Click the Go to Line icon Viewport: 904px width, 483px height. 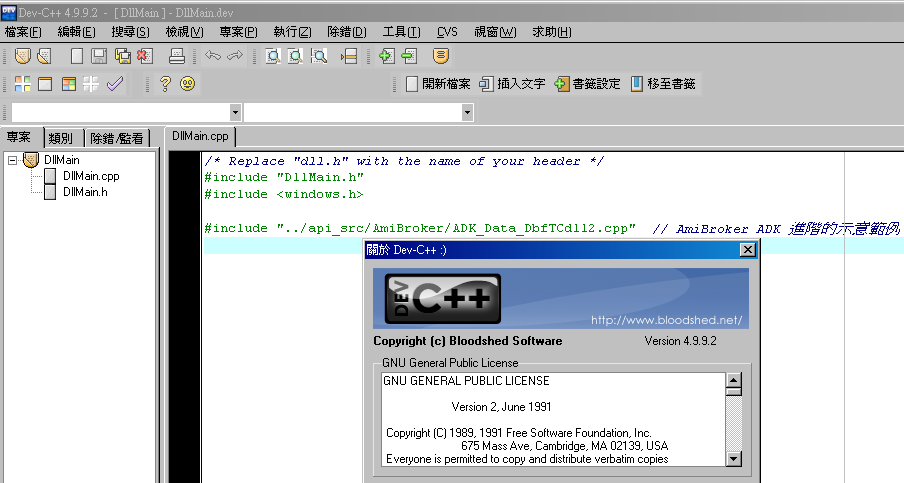click(x=349, y=56)
